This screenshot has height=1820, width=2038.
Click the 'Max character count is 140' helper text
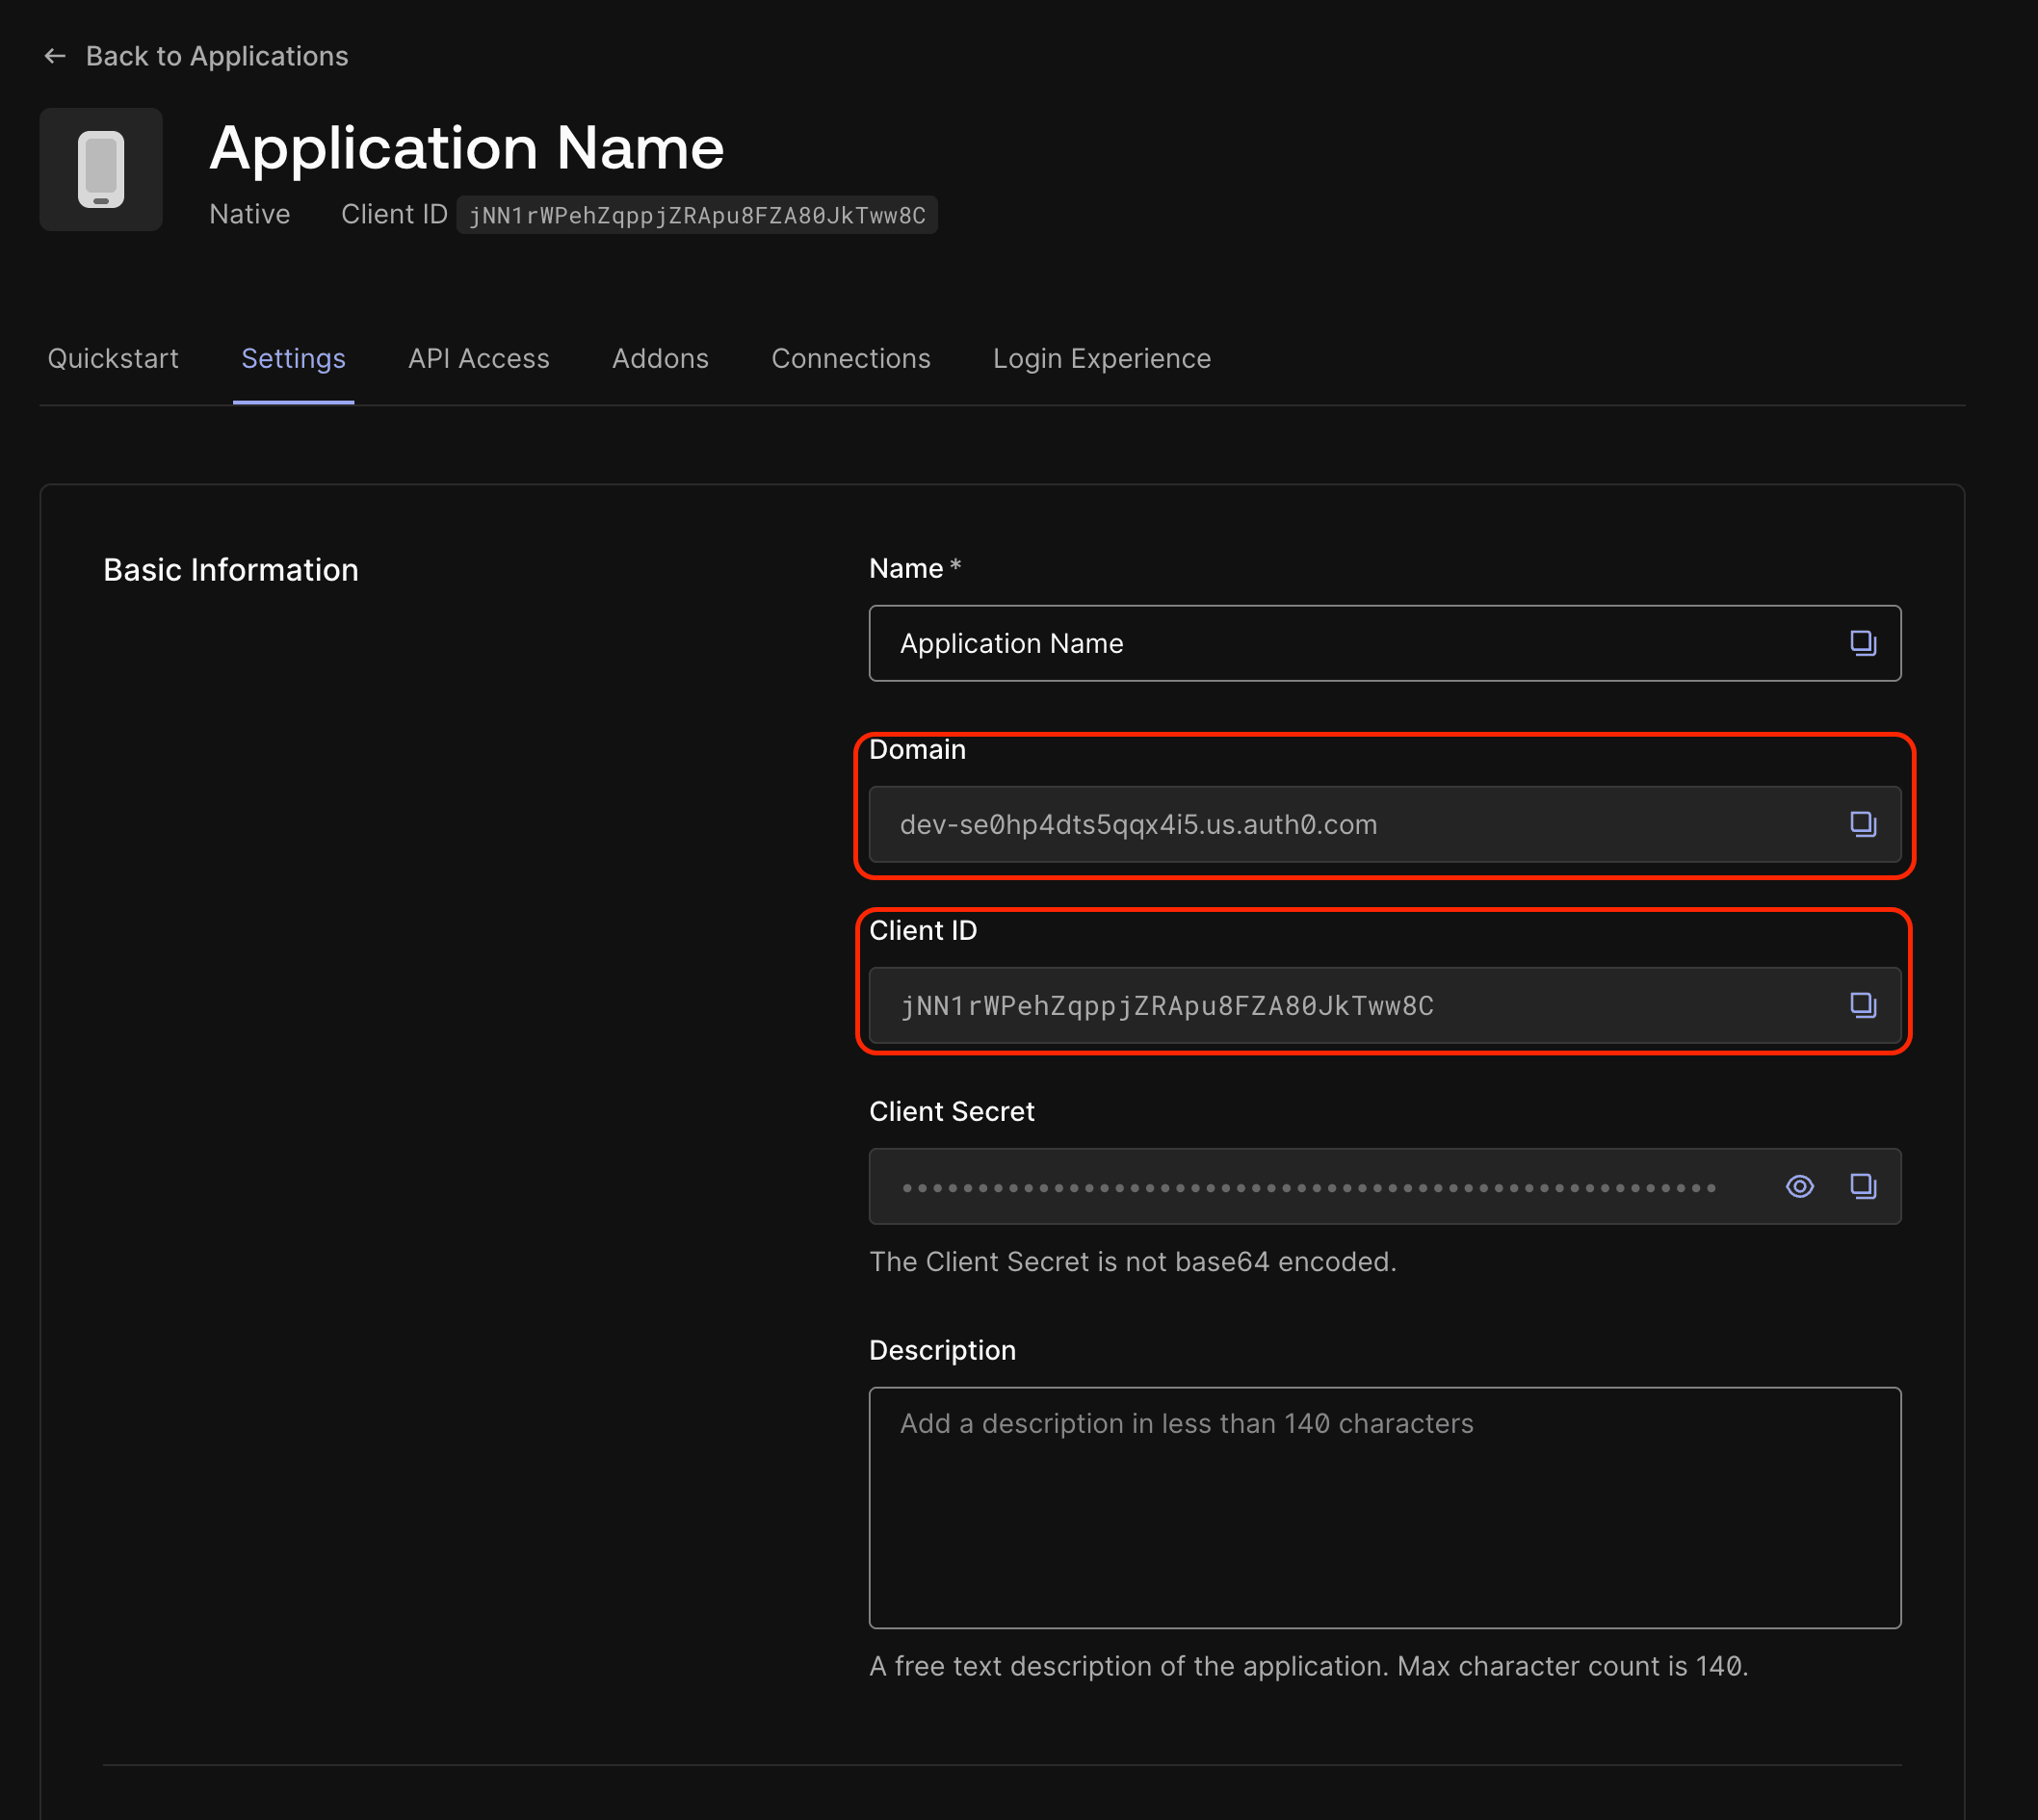coord(1309,1667)
